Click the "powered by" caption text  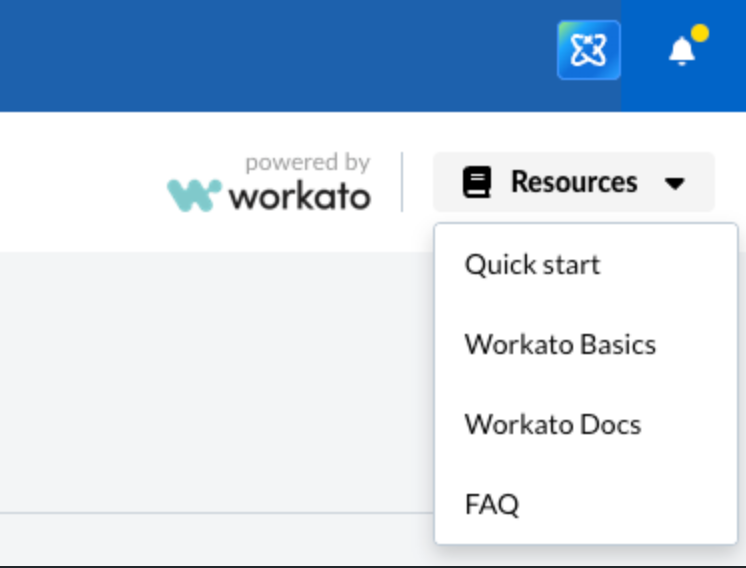coord(307,162)
